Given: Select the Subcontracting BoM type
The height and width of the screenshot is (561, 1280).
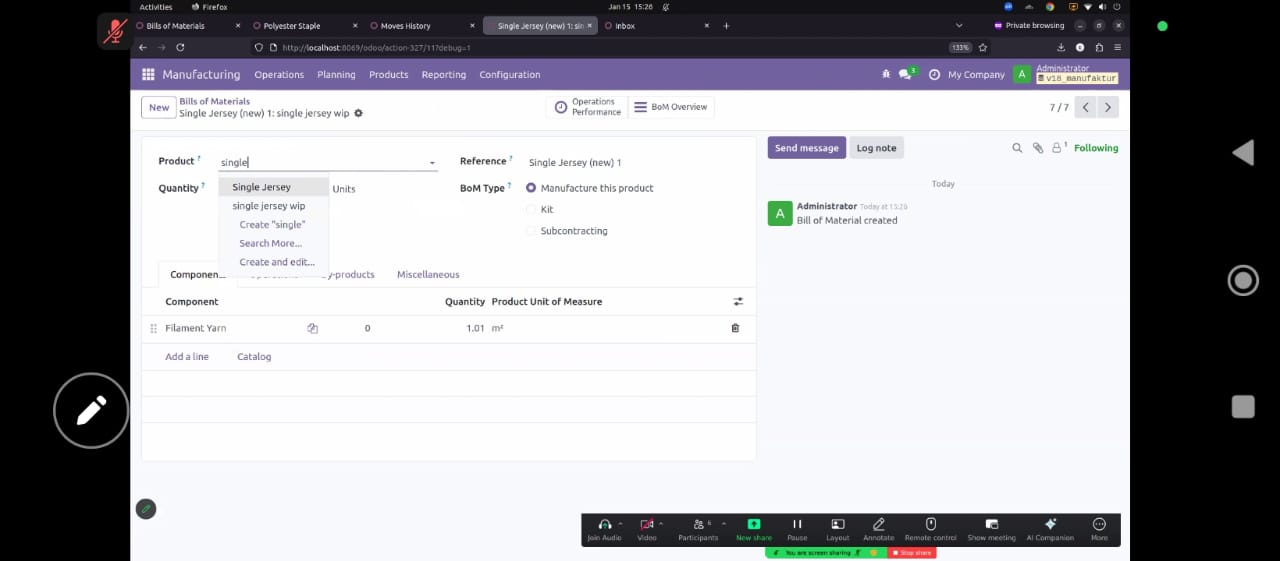Looking at the screenshot, I should click(x=531, y=231).
